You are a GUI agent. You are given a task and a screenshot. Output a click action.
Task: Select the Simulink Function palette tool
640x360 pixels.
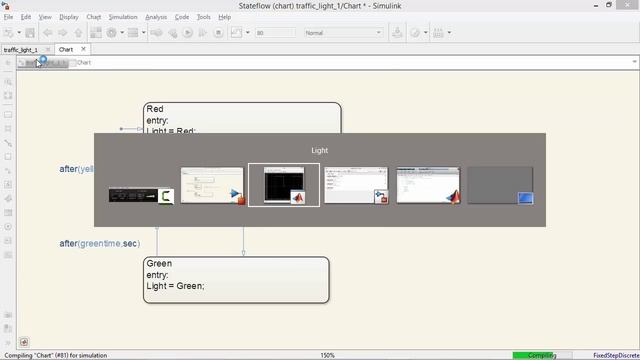8,171
